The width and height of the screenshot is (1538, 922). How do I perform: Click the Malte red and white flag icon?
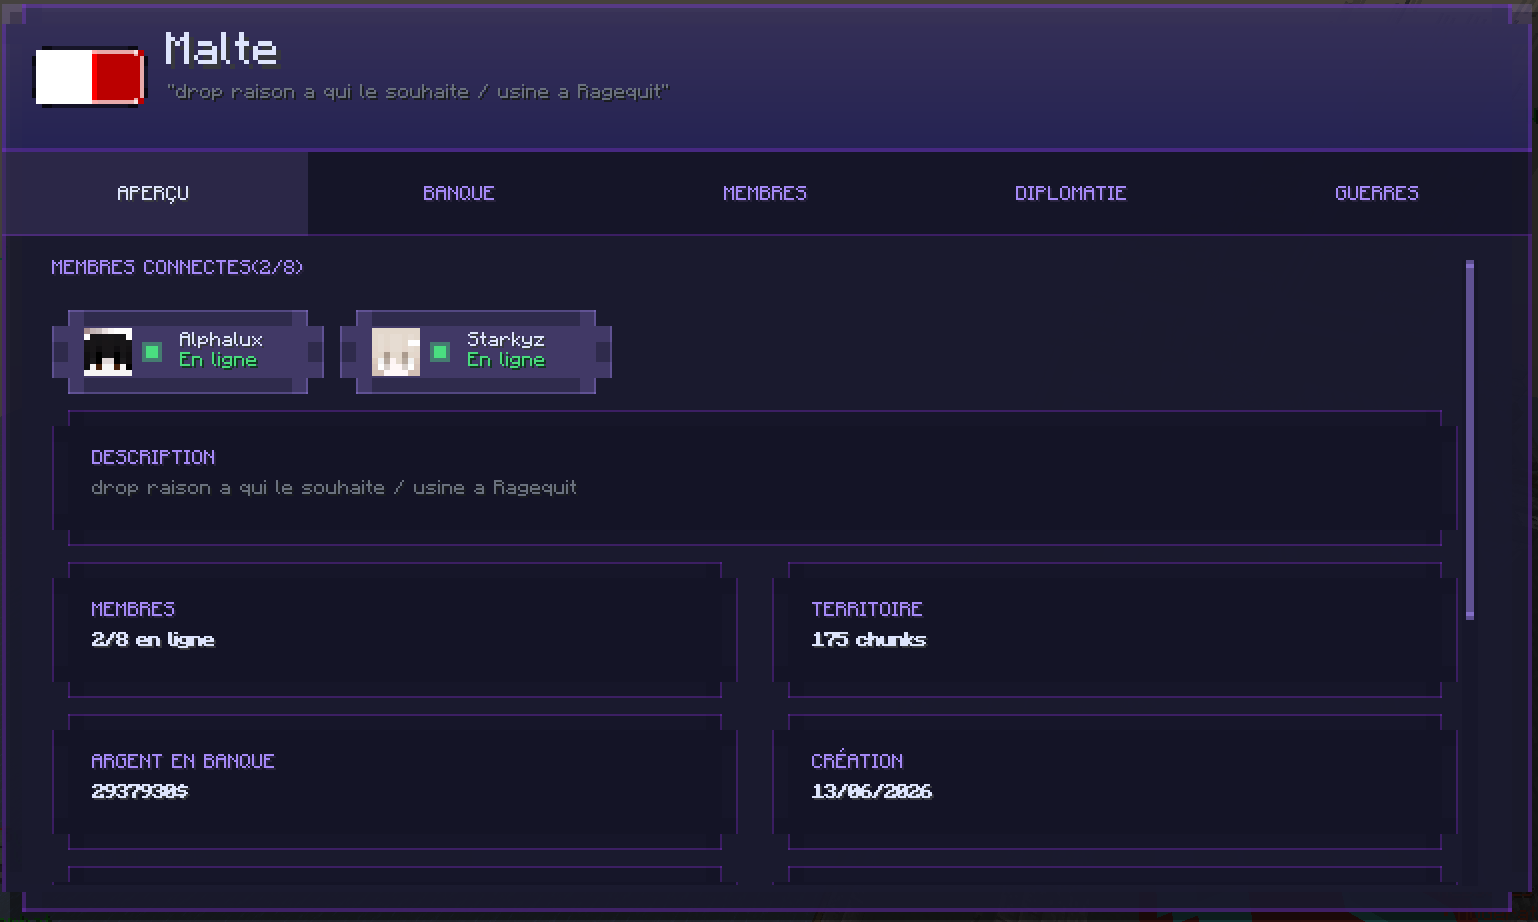click(90, 76)
